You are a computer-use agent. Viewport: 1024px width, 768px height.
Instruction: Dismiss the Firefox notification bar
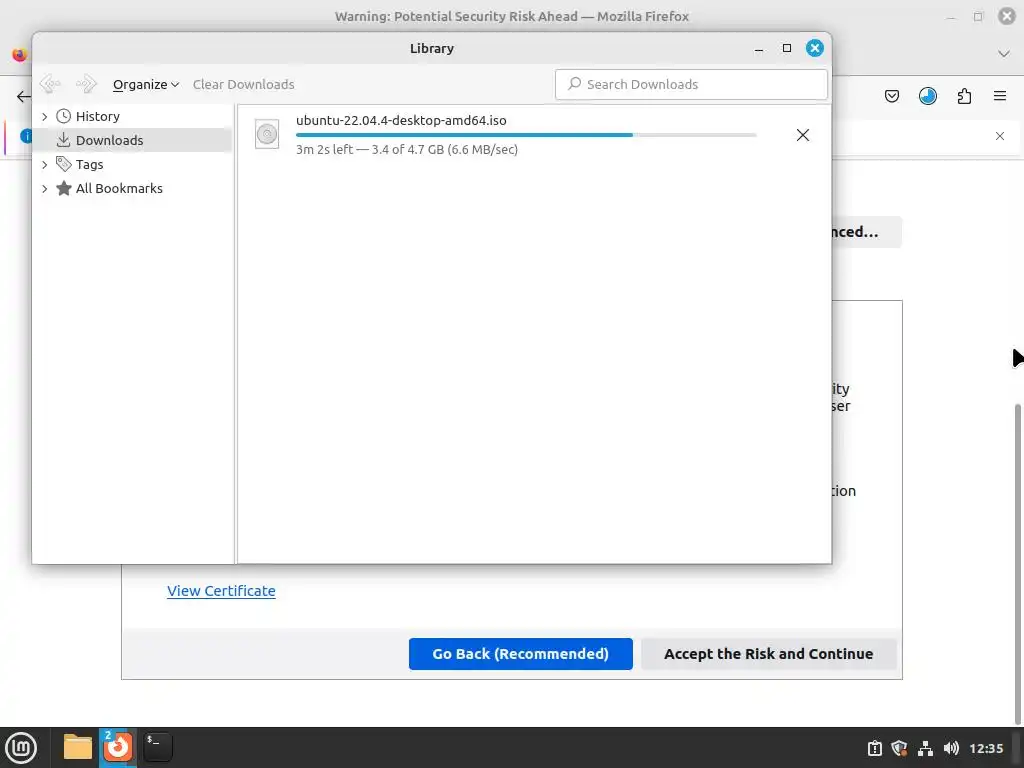1000,136
